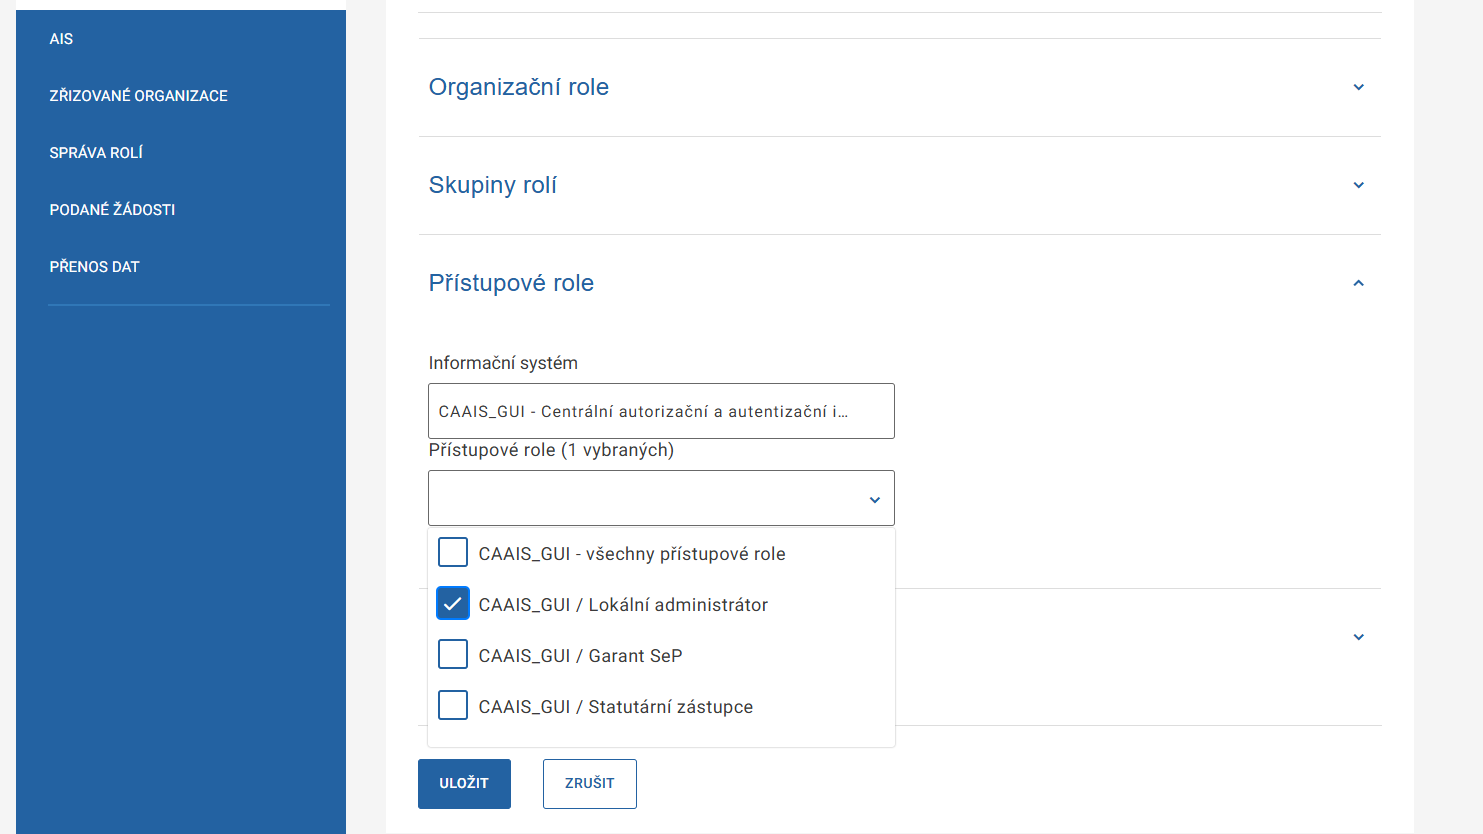Tick the Garant SeP checkbox
The width and height of the screenshot is (1483, 834).
click(453, 655)
